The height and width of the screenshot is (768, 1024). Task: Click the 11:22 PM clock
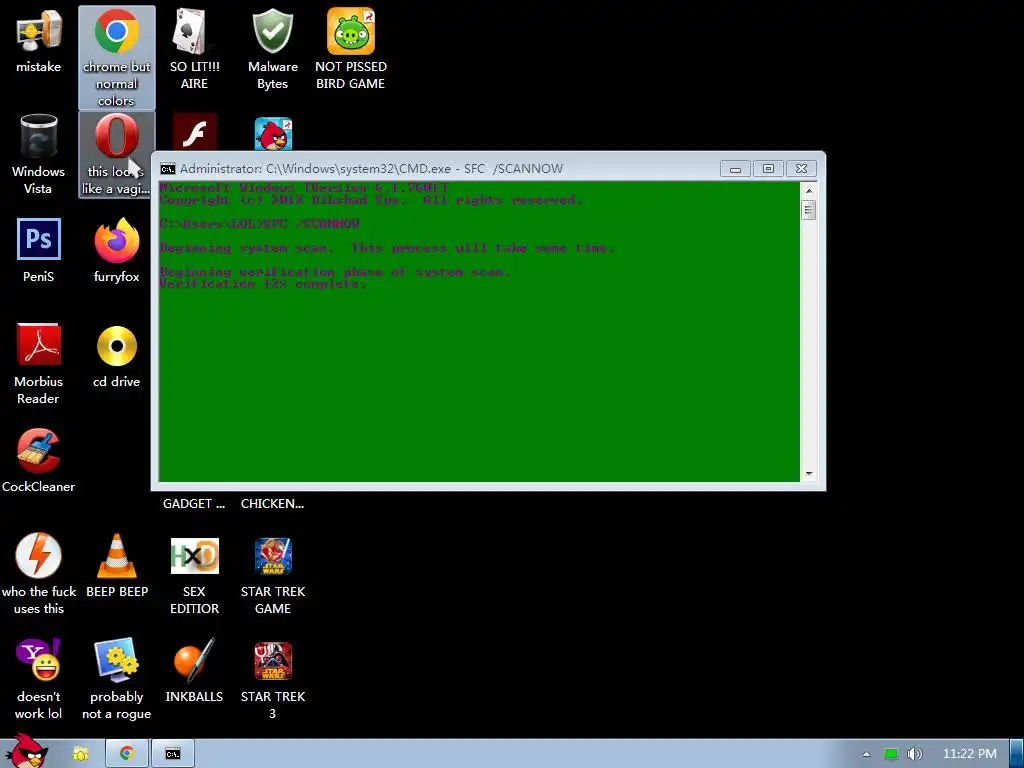970,754
